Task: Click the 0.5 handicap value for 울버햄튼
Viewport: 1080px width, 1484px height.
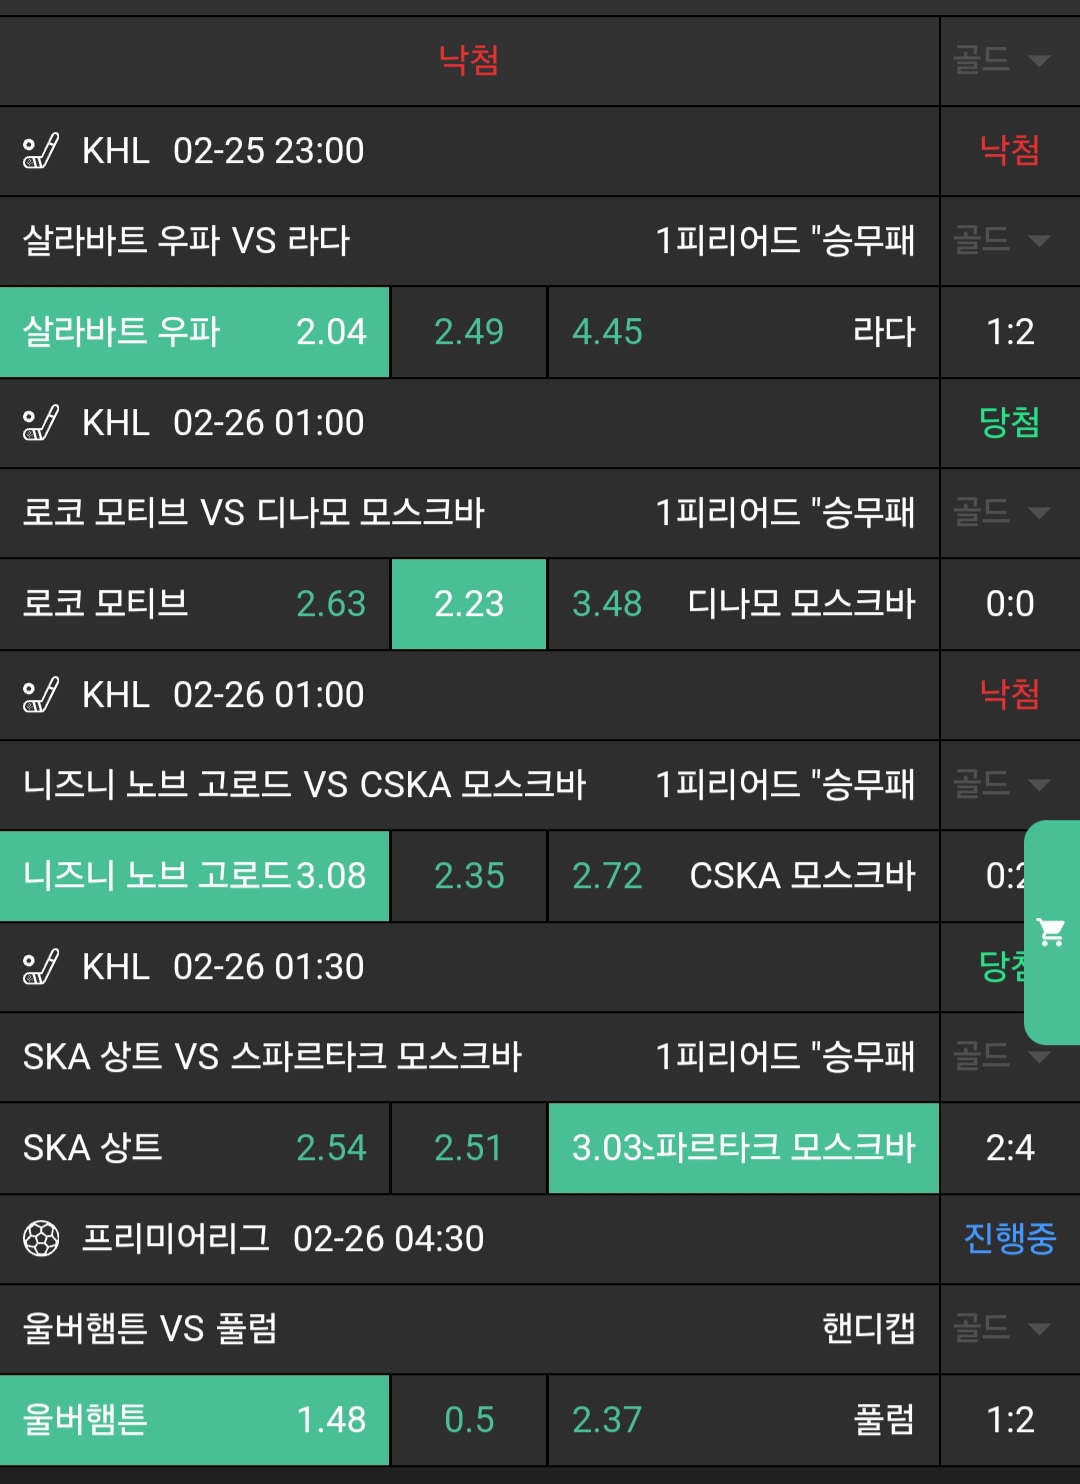Action: (x=468, y=1420)
